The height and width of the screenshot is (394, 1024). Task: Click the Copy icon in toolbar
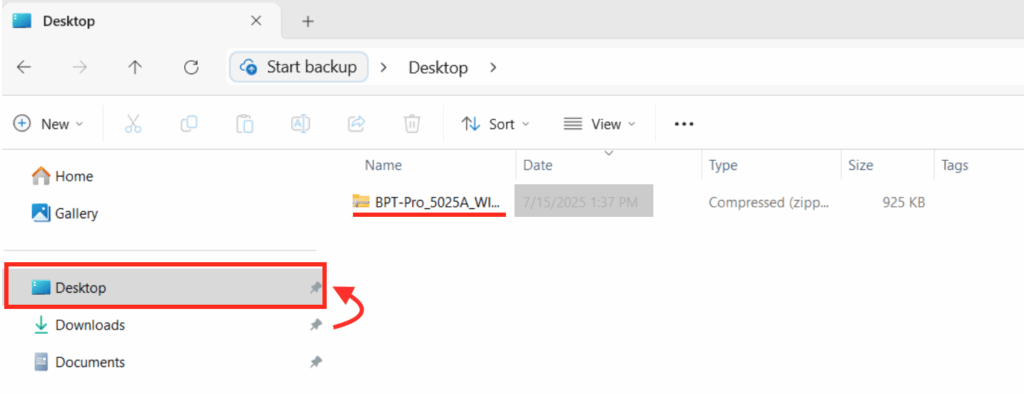[x=189, y=123]
